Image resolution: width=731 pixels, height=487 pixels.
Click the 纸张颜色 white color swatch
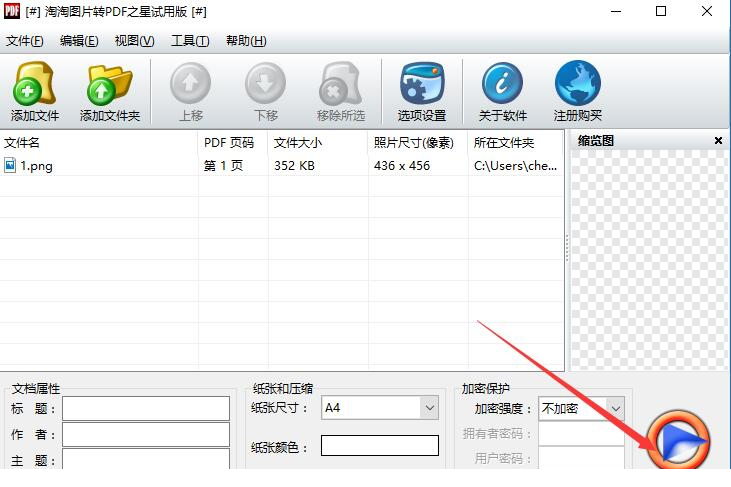(380, 446)
